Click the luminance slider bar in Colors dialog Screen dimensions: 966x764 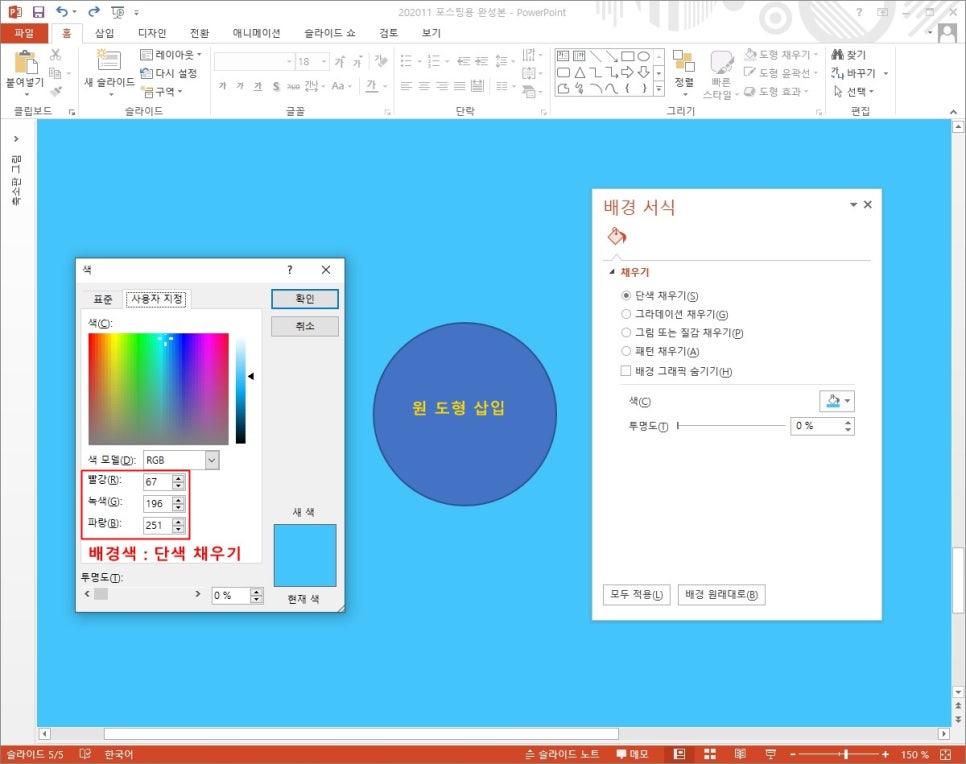(x=241, y=391)
